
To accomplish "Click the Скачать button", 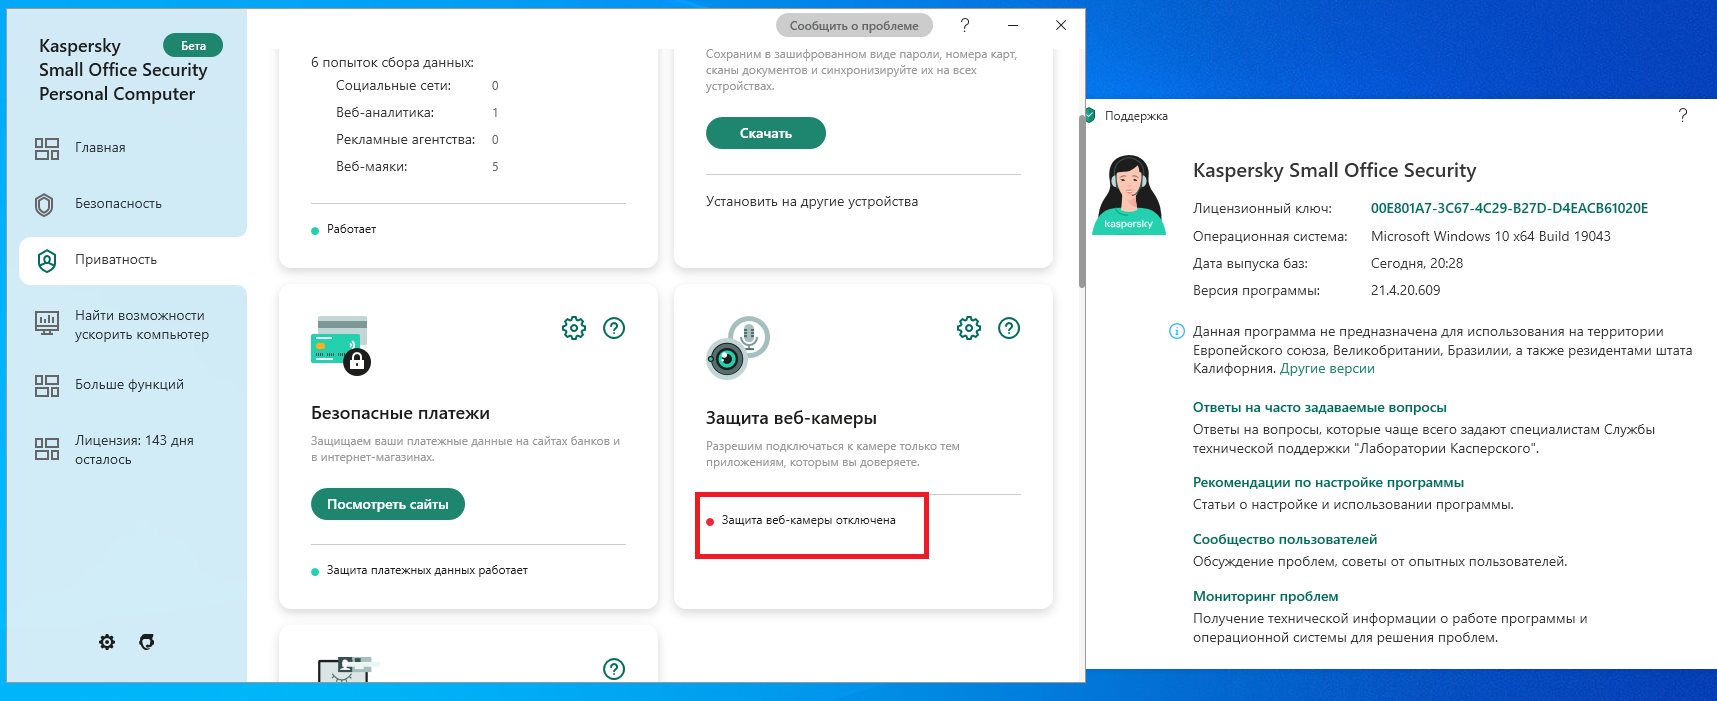I will 766,133.
